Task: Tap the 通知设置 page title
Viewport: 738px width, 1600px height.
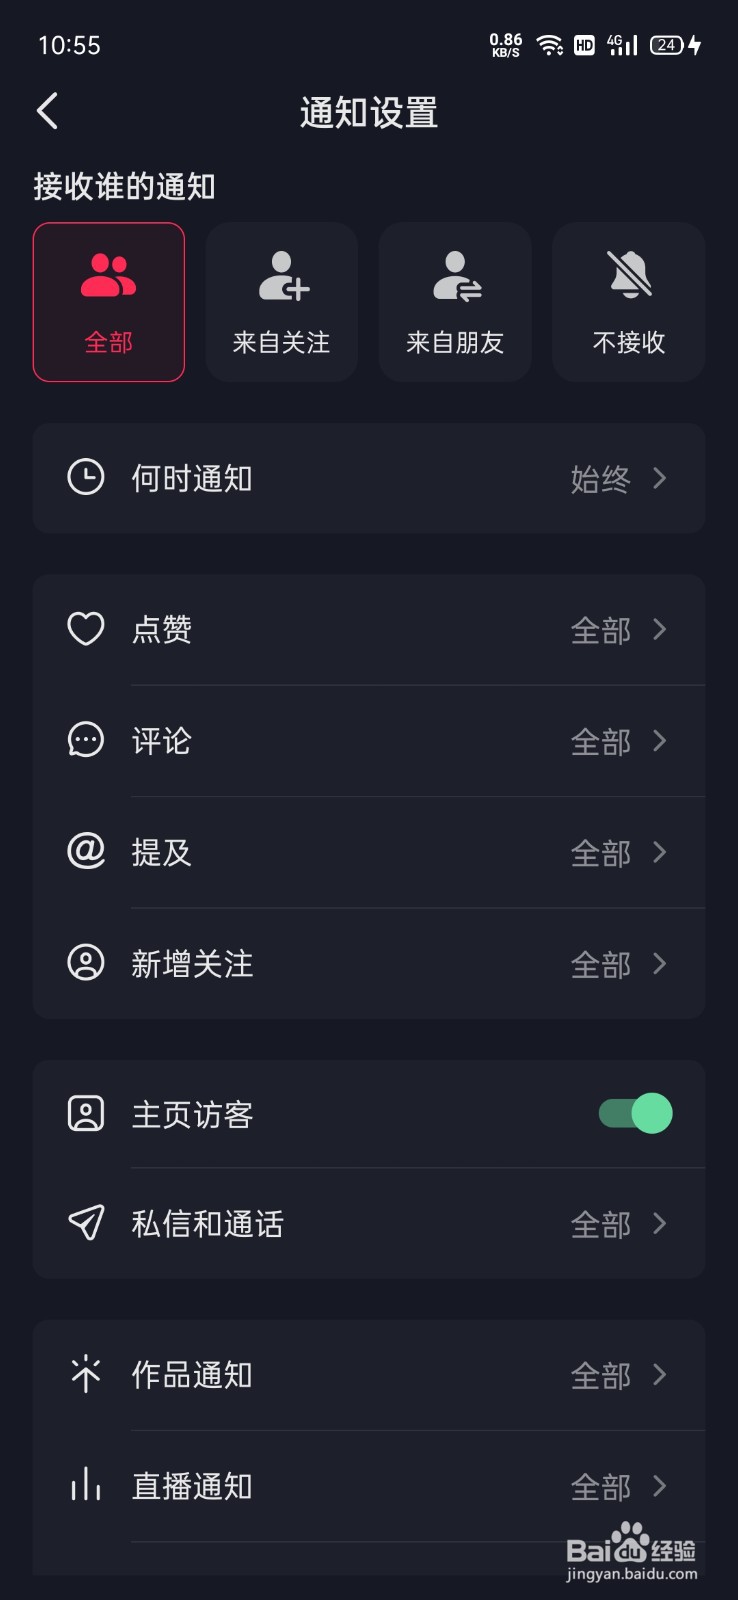Action: tap(369, 113)
